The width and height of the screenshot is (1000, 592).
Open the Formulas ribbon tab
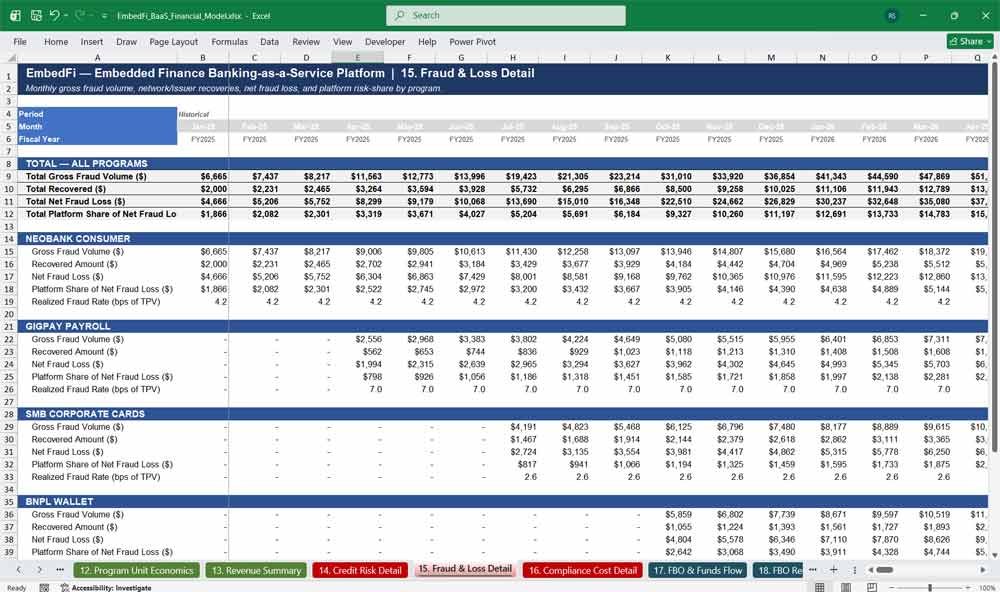(230, 41)
